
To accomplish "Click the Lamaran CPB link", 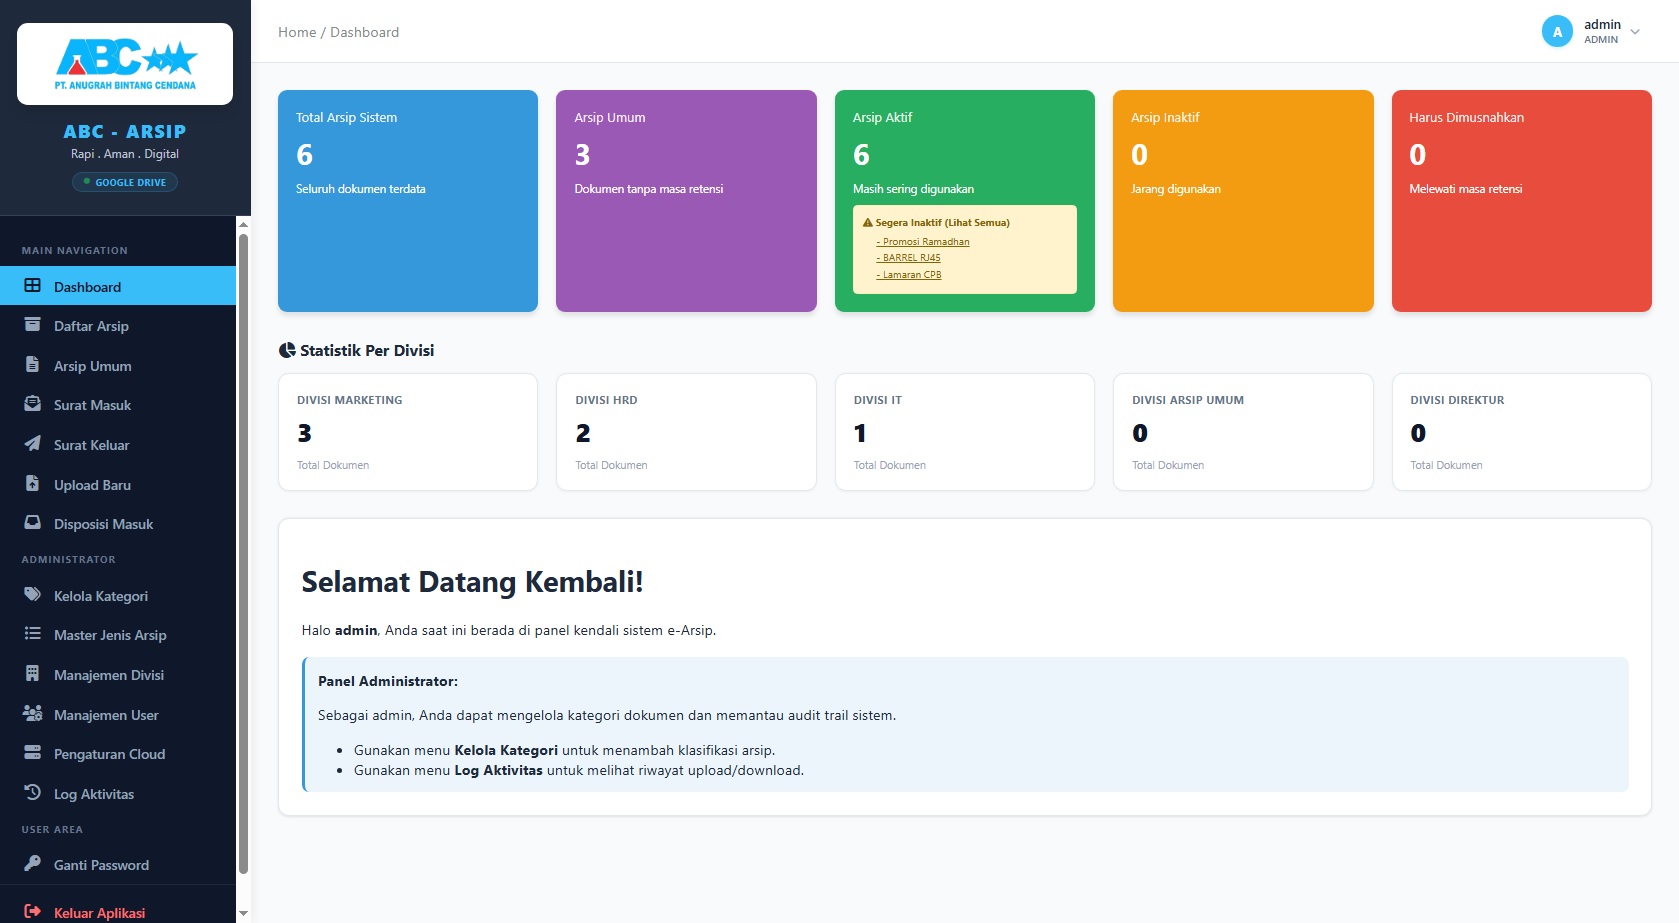I will pyautogui.click(x=909, y=275).
